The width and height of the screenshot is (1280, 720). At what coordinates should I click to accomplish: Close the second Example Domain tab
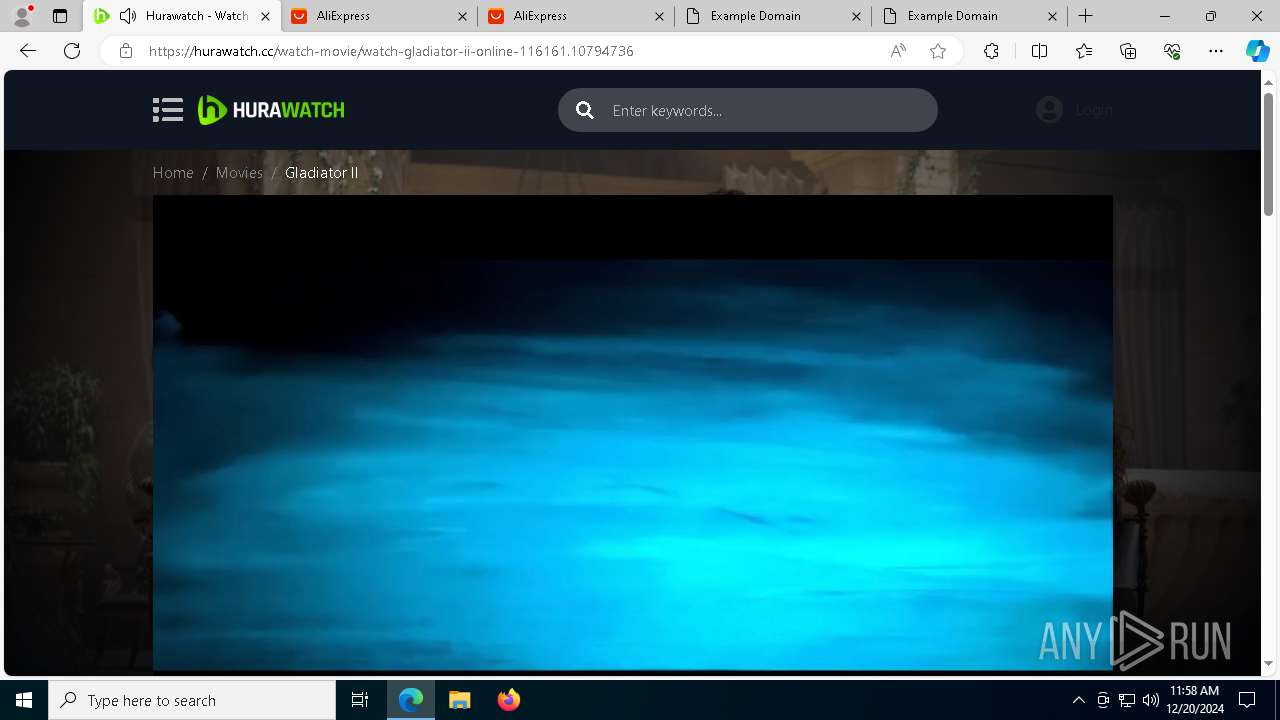pyautogui.click(x=1053, y=16)
